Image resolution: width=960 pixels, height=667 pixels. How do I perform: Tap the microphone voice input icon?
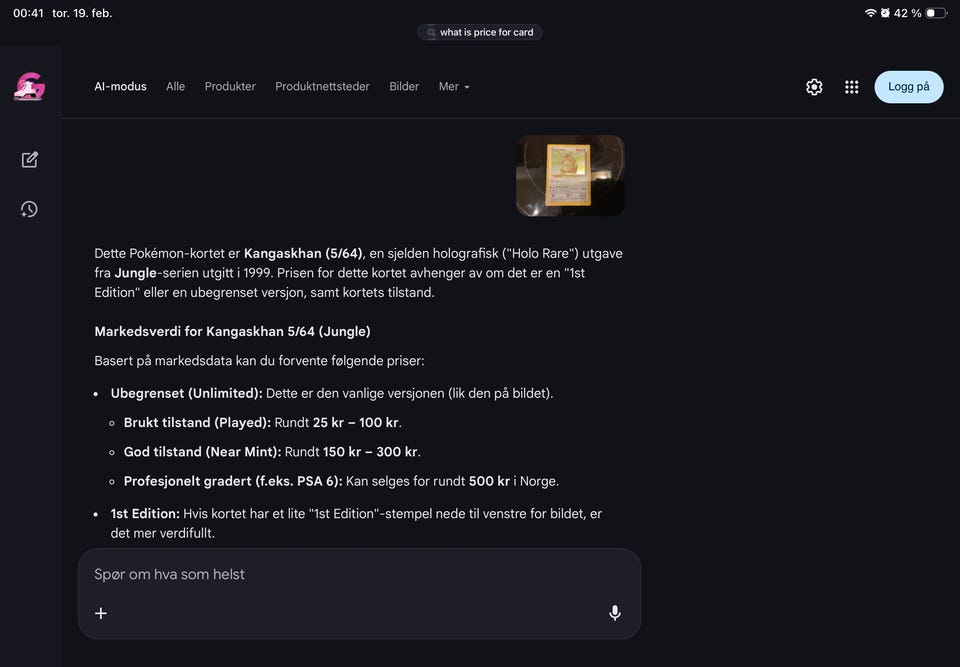pyautogui.click(x=615, y=613)
